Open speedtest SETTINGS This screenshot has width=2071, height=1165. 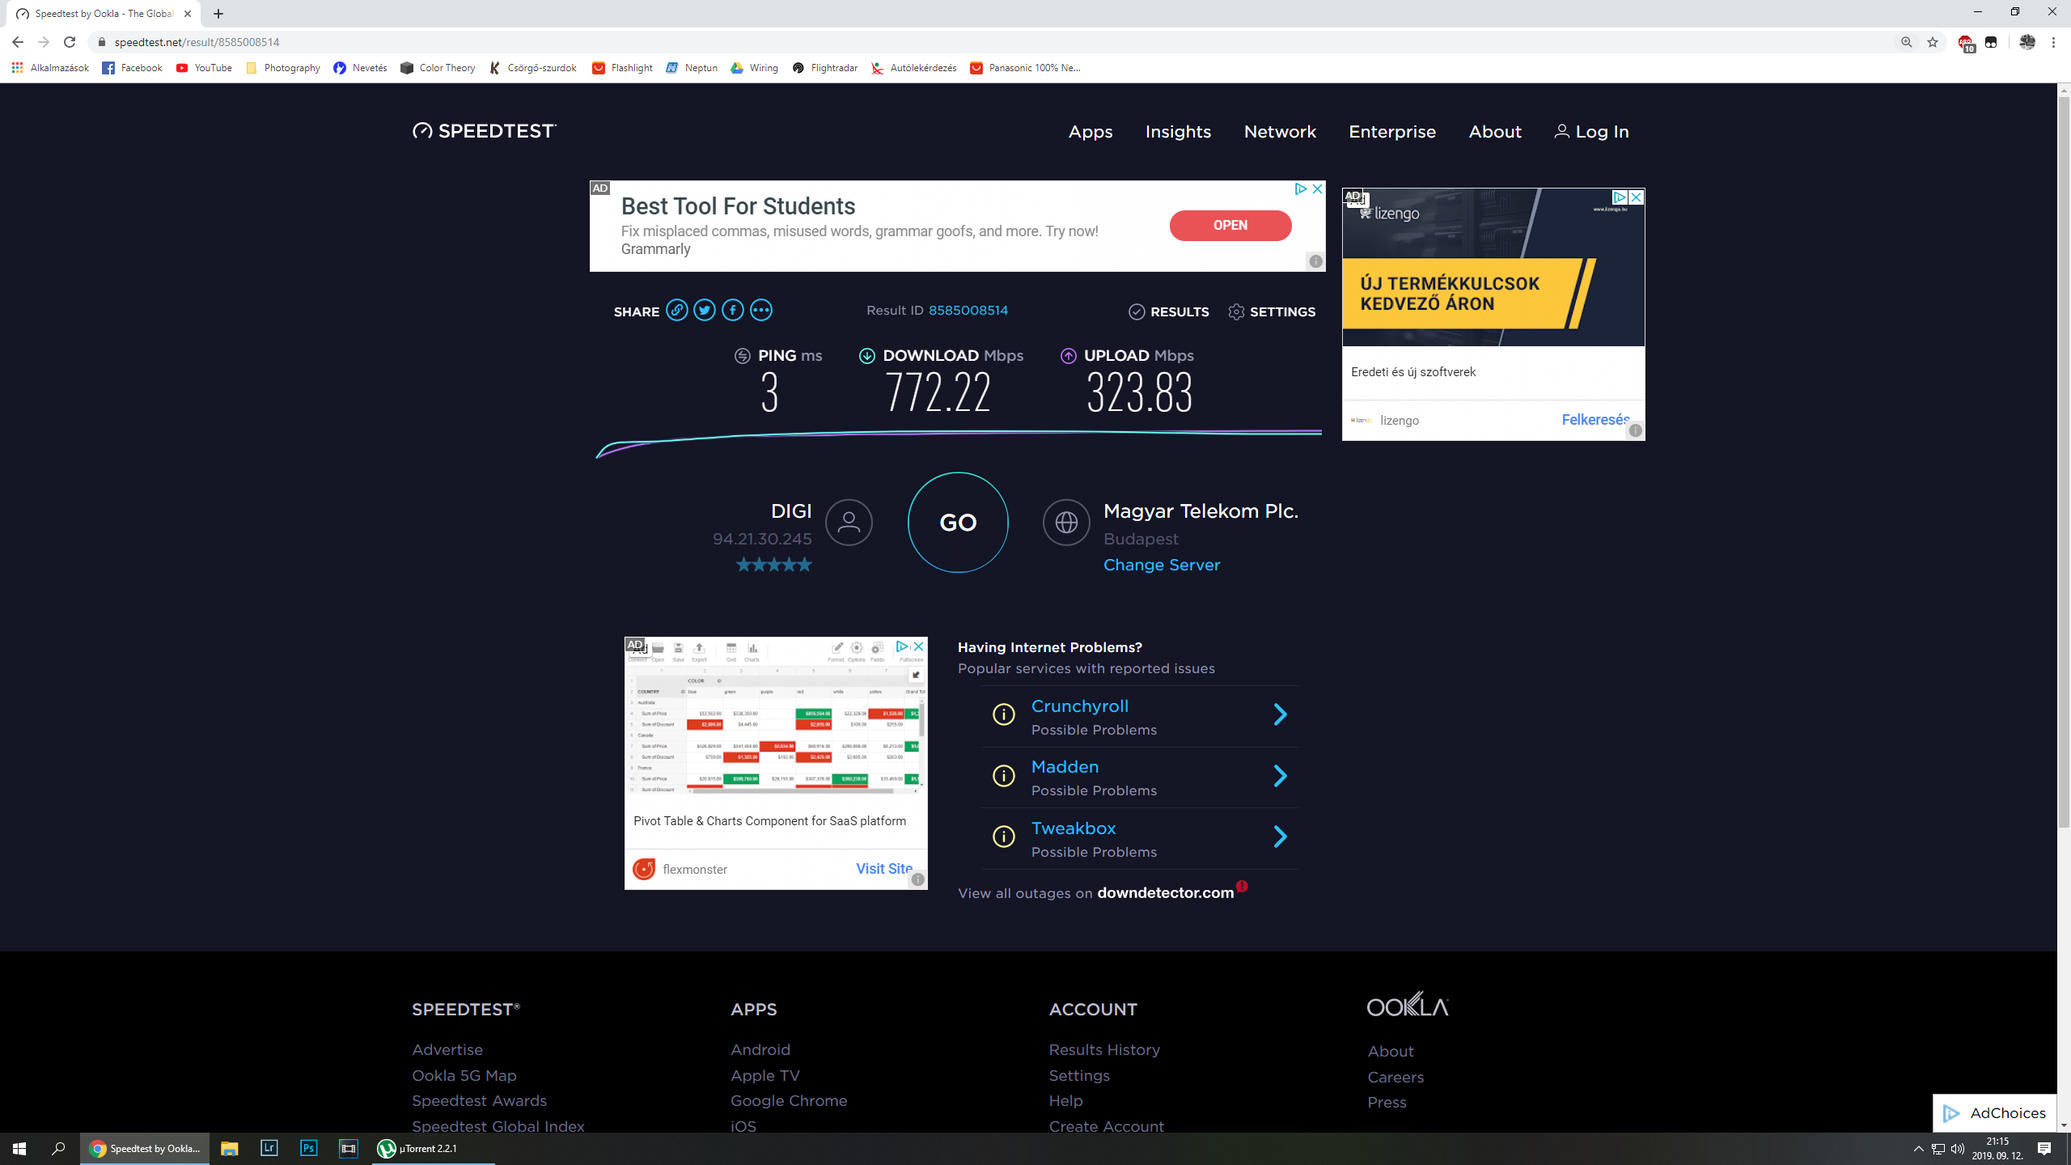(1272, 312)
